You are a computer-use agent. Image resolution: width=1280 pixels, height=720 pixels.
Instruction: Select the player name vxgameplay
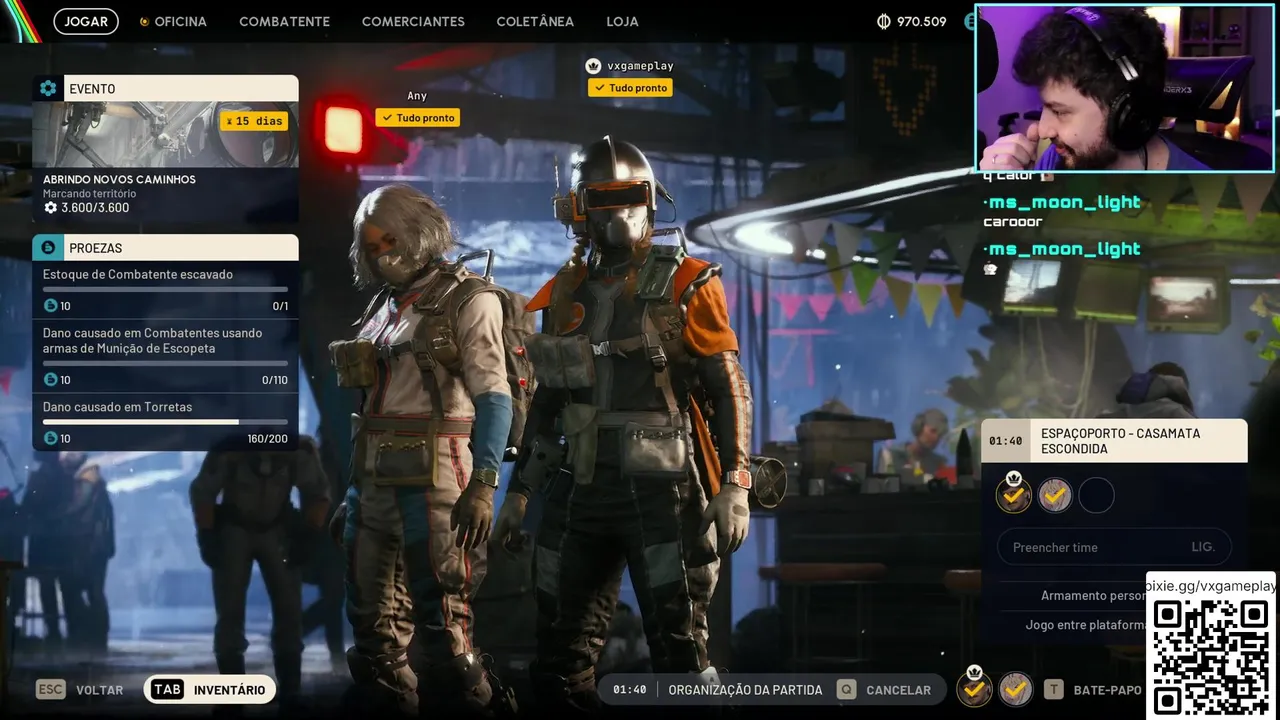640,66
